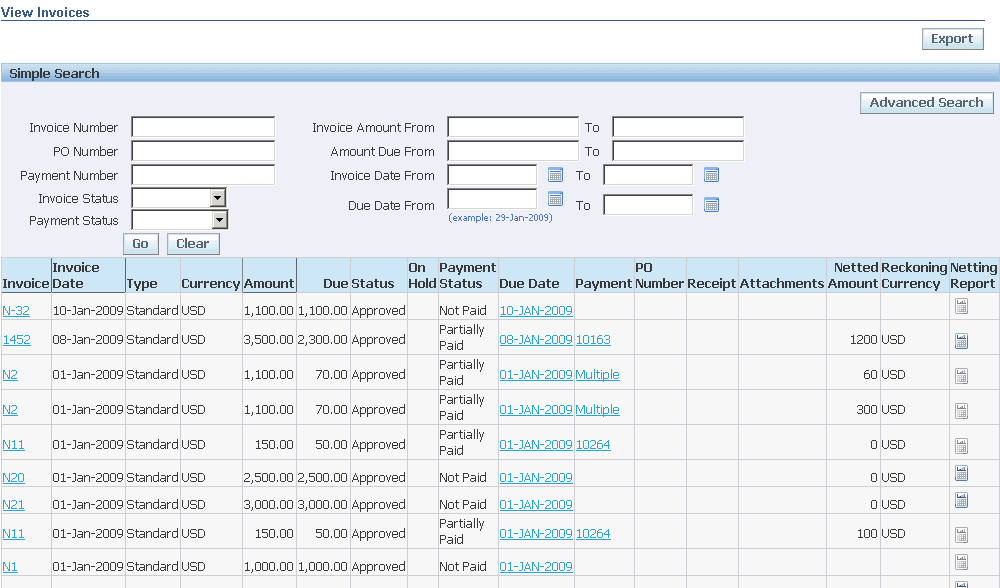Image resolution: width=1000 pixels, height=588 pixels.
Task: Click the Amount Due To field
Action: (678, 151)
